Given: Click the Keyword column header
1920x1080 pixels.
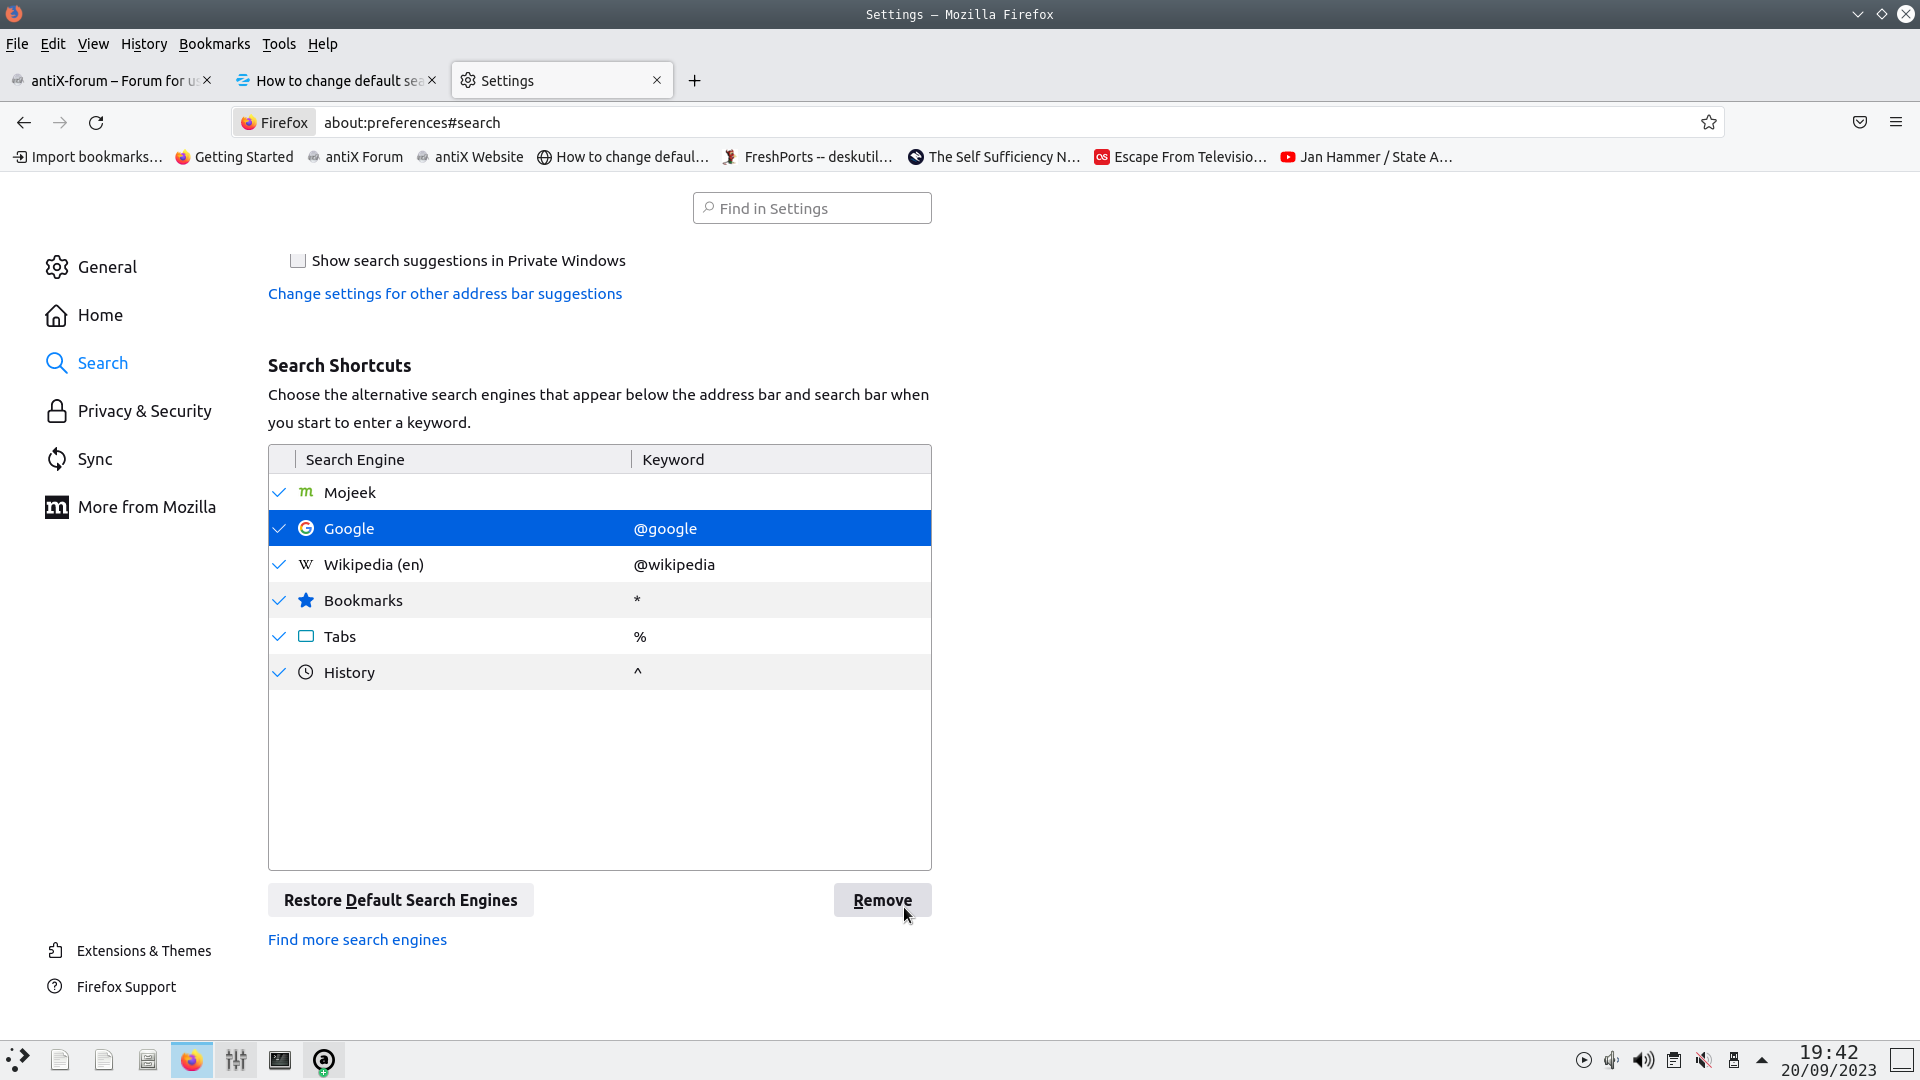Looking at the screenshot, I should pyautogui.click(x=781, y=460).
